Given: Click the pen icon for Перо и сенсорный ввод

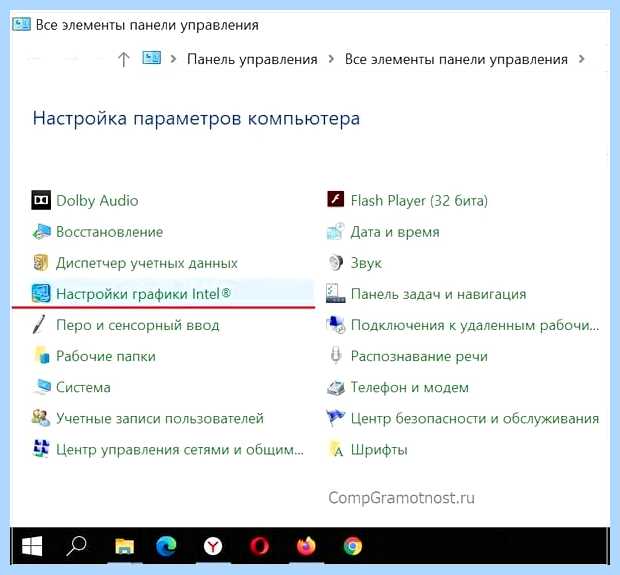Looking at the screenshot, I should (x=39, y=325).
